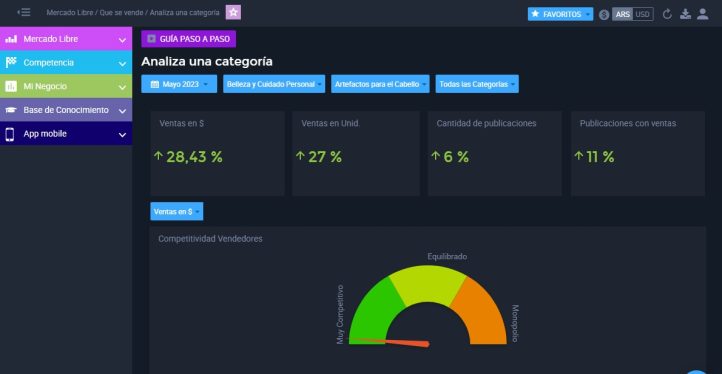Click the Muy Competitivo gauge label

tap(340, 315)
